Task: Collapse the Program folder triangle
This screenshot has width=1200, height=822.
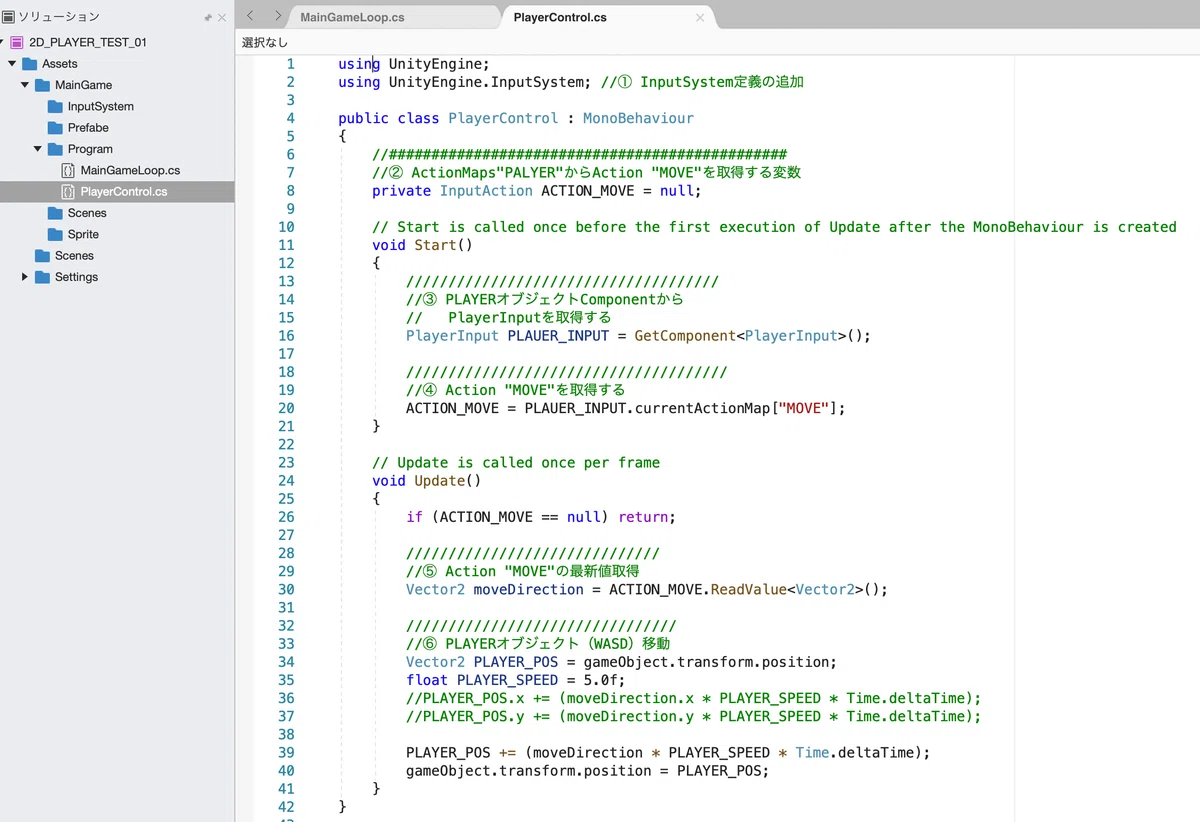Action: click(39, 149)
